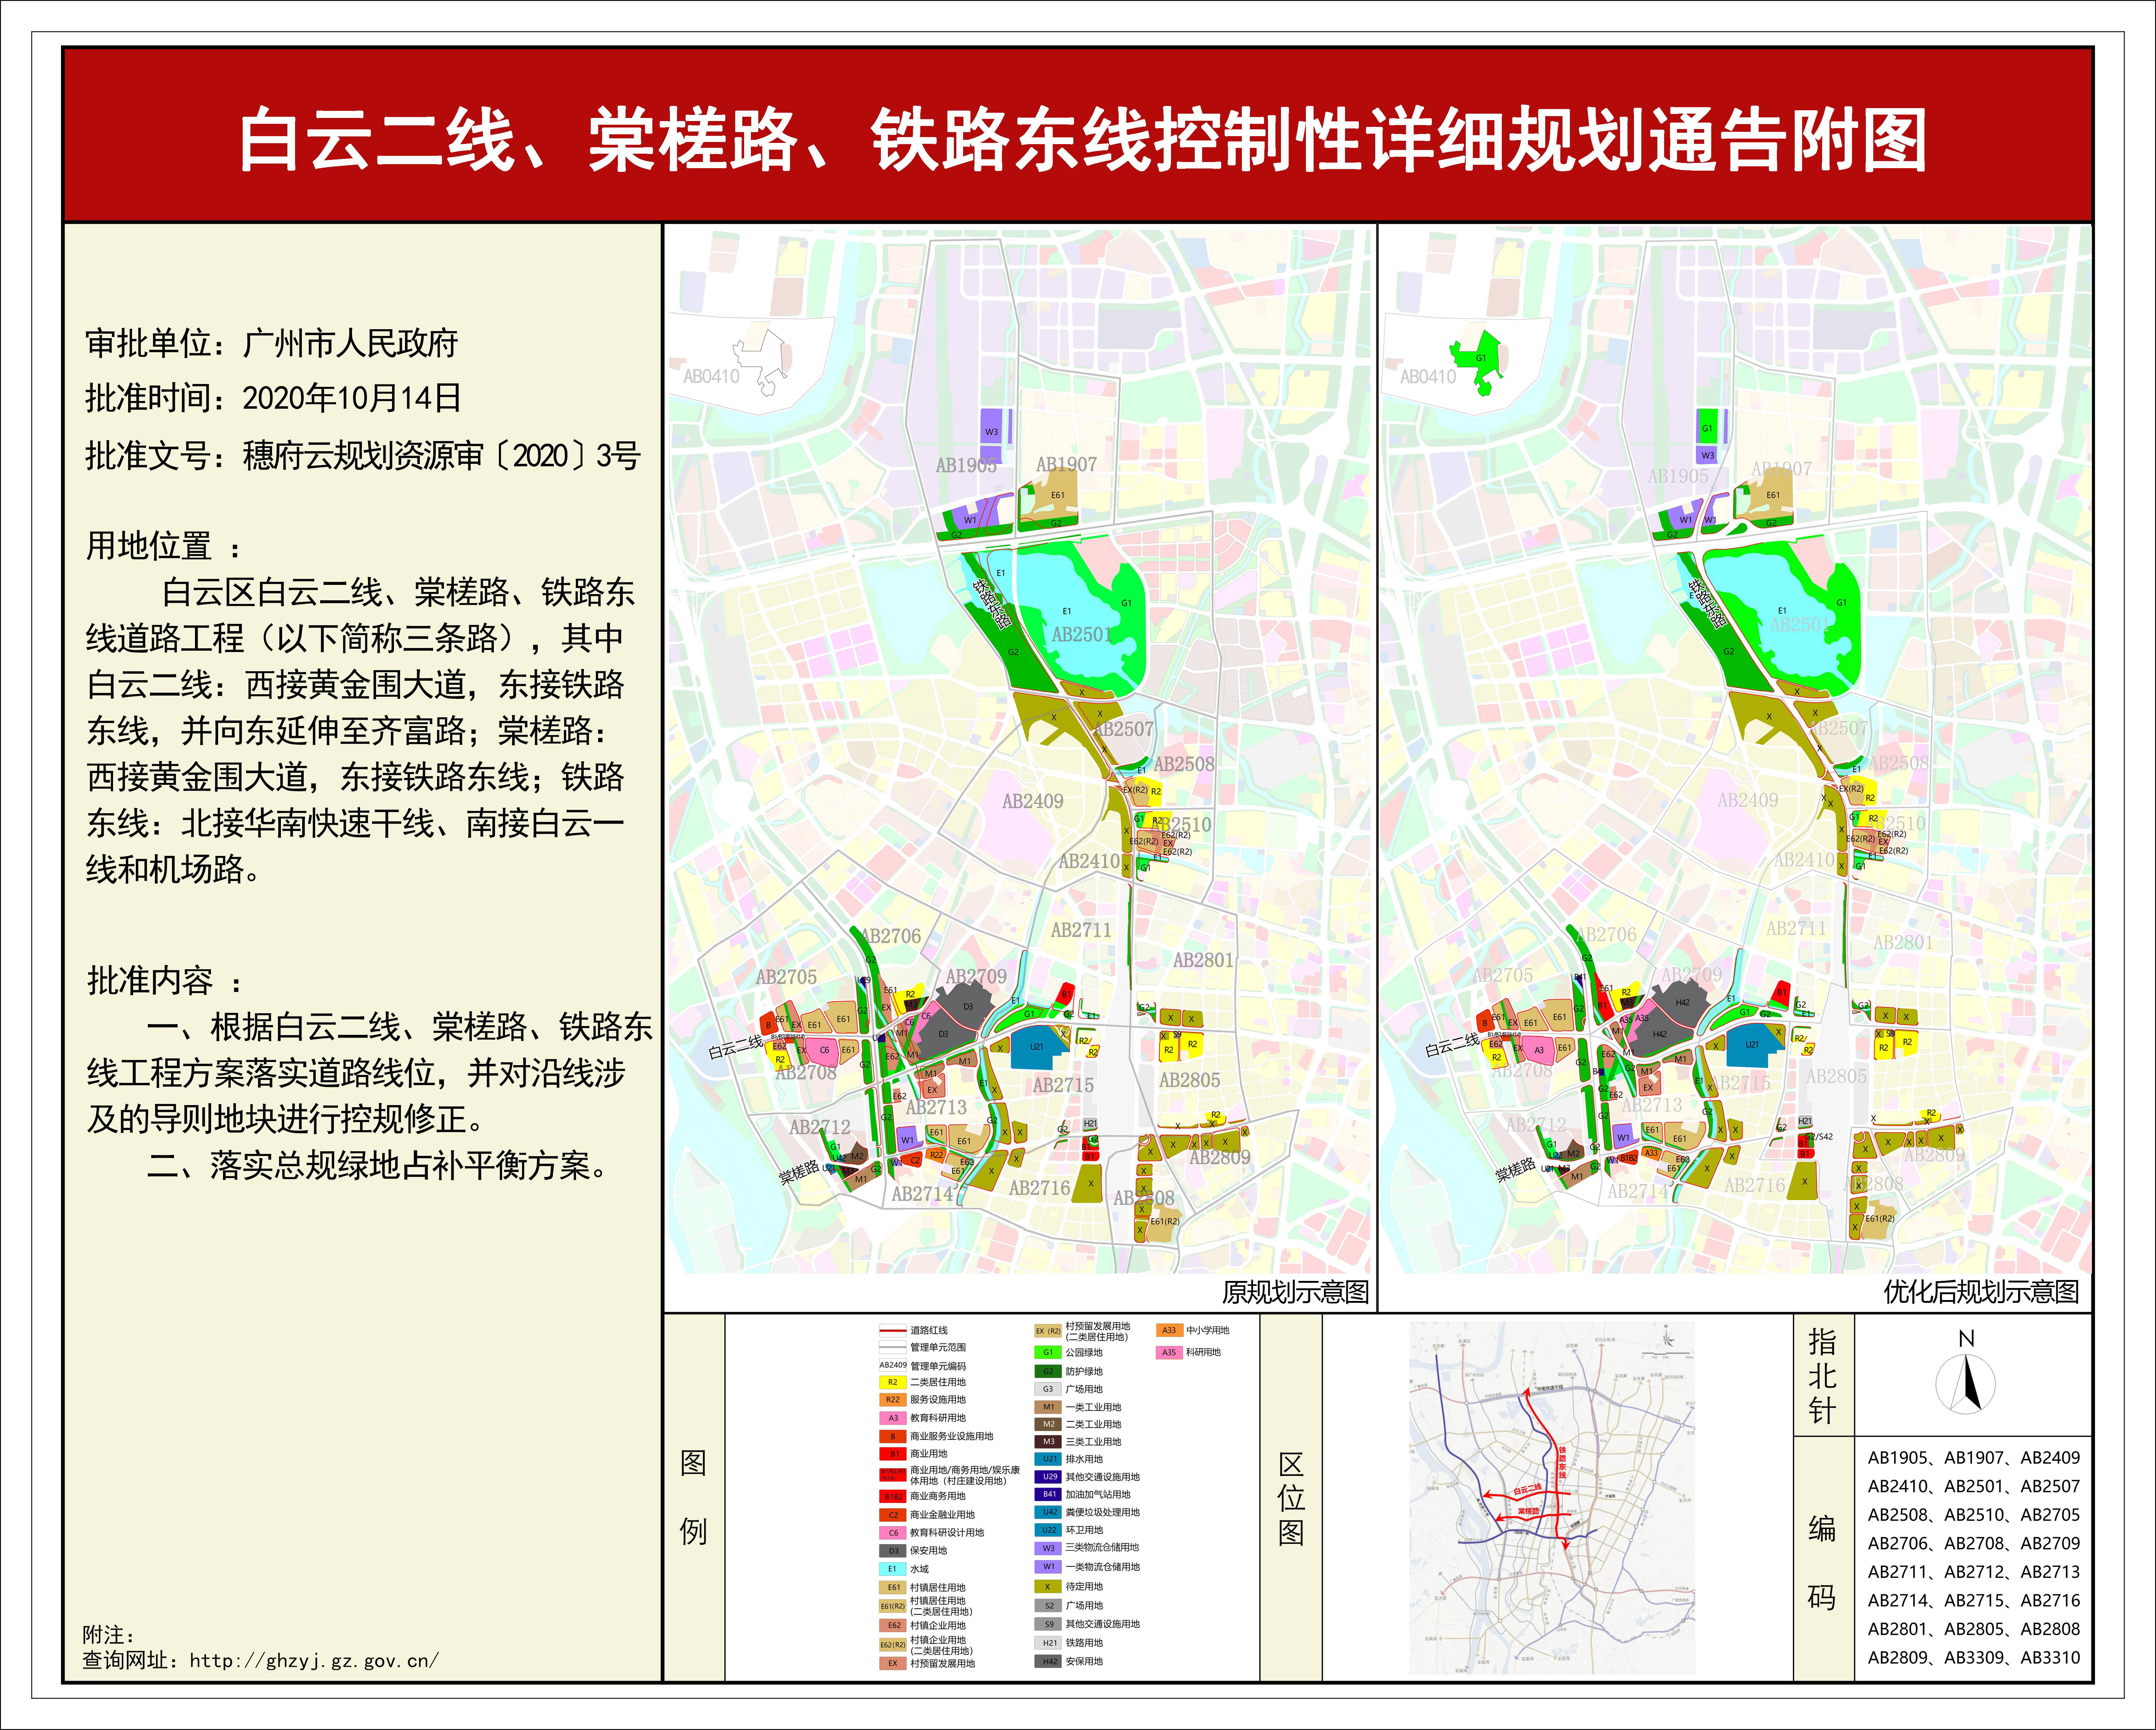Image resolution: width=2156 pixels, height=1730 pixels.
Task: Click the 编码 panel heading
Action: point(1822,1563)
